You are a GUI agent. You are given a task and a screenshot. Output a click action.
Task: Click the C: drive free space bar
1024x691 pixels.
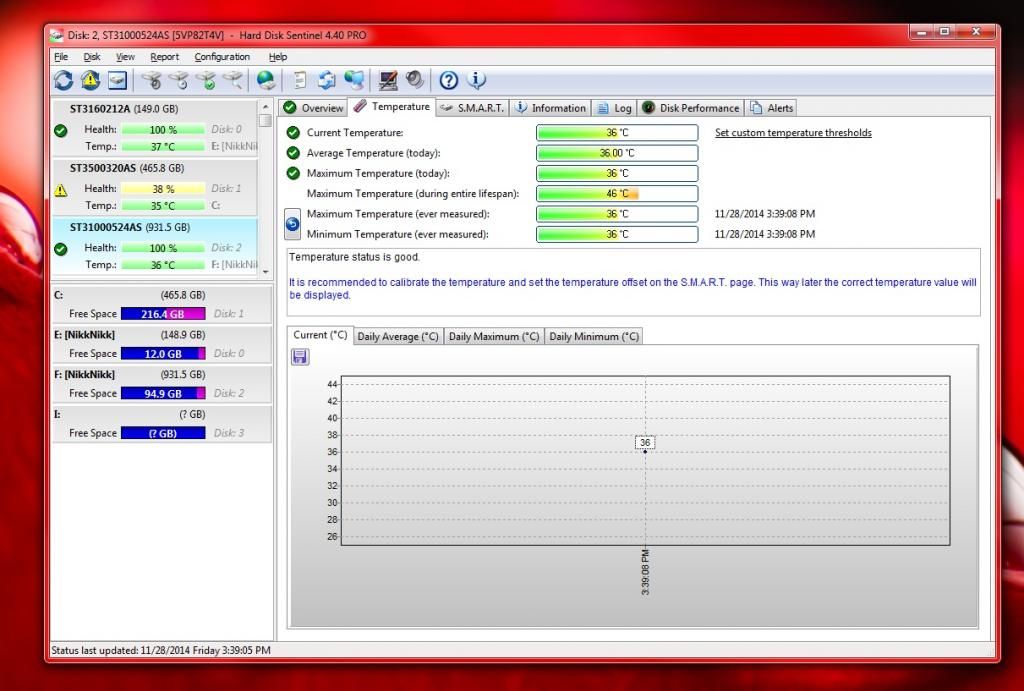(163, 313)
